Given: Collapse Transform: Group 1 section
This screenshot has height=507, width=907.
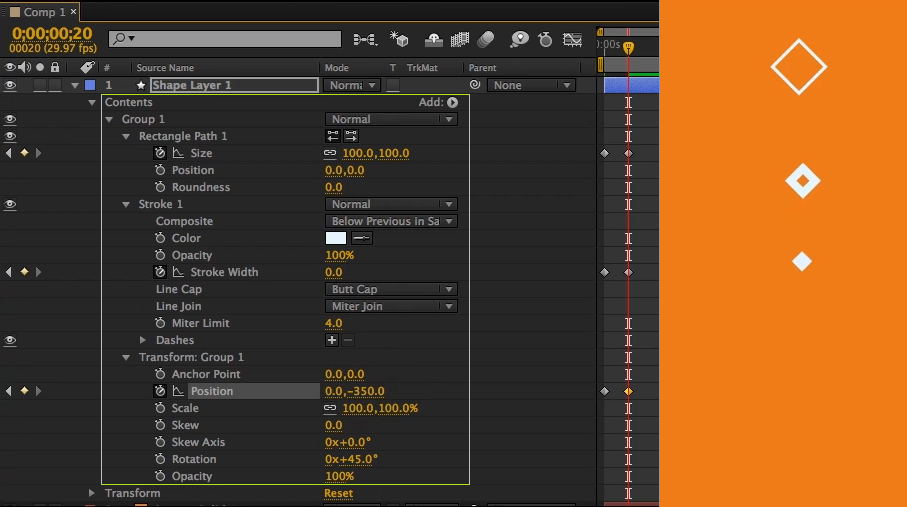Looking at the screenshot, I should click(126, 357).
